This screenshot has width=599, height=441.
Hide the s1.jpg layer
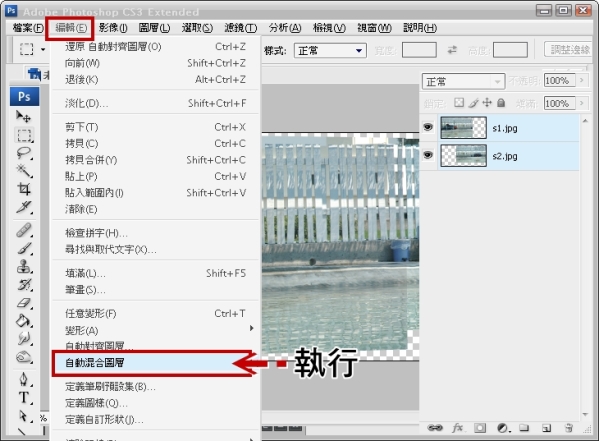pos(428,127)
